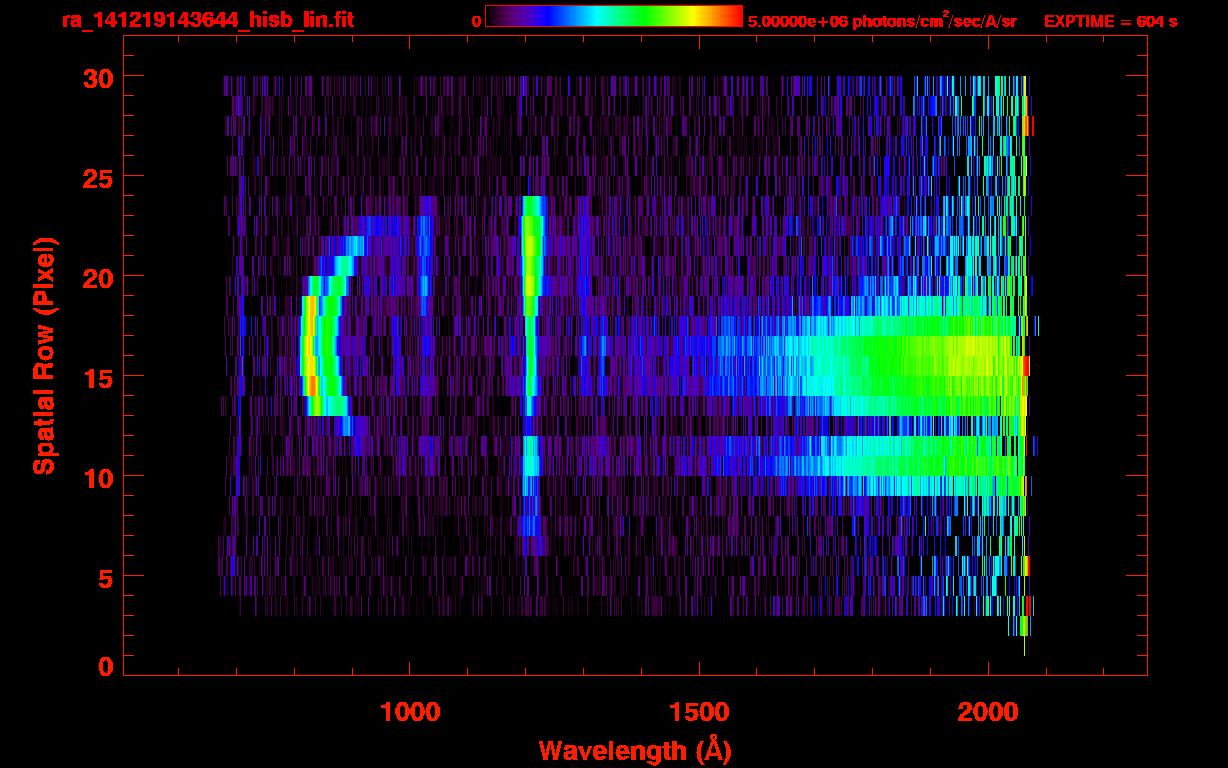This screenshot has width=1228, height=768.
Task: Click the EXPTIME = 604 s text
Action: click(1110, 21)
